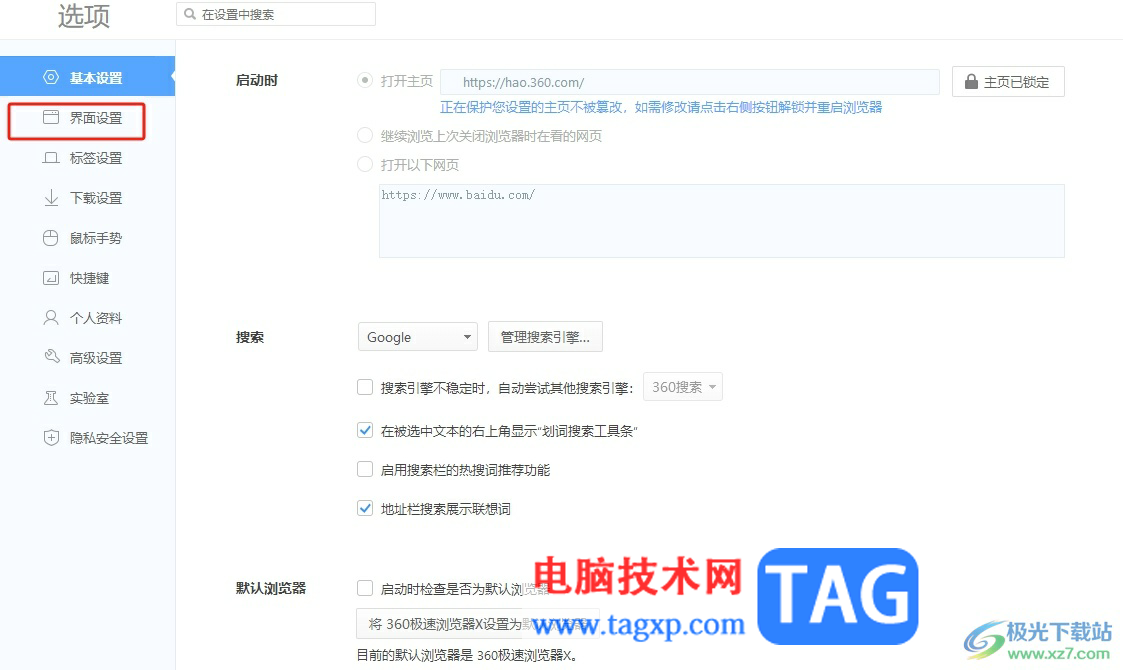Viewport: 1123px width, 670px height.
Task: Open 标签设置 menu item
Action: [87, 158]
